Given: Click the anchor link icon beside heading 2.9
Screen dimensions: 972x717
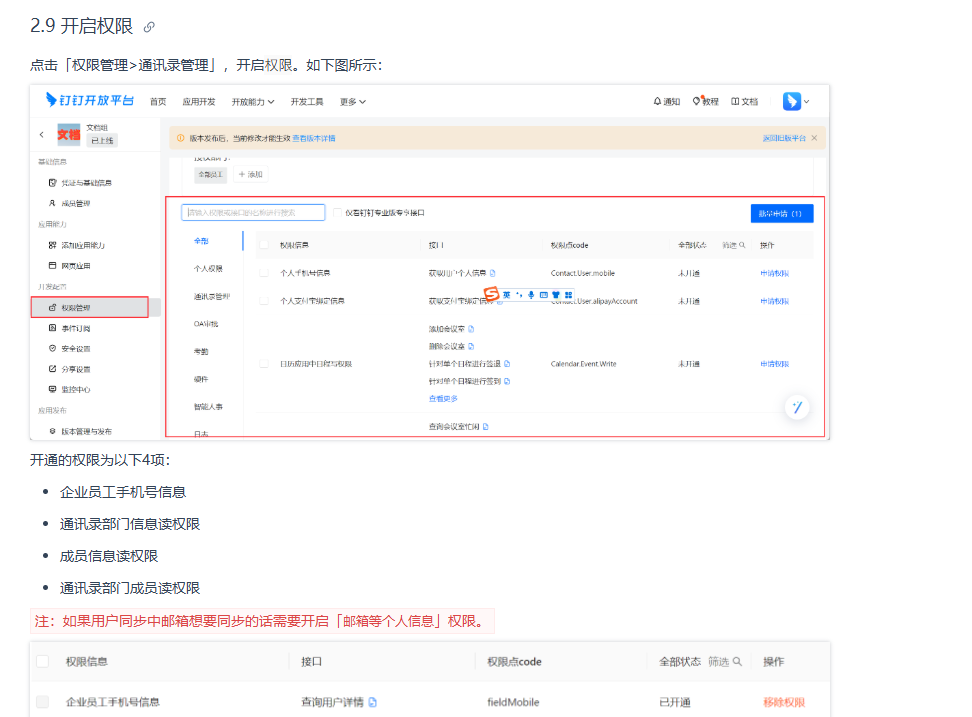Looking at the screenshot, I should (149, 27).
